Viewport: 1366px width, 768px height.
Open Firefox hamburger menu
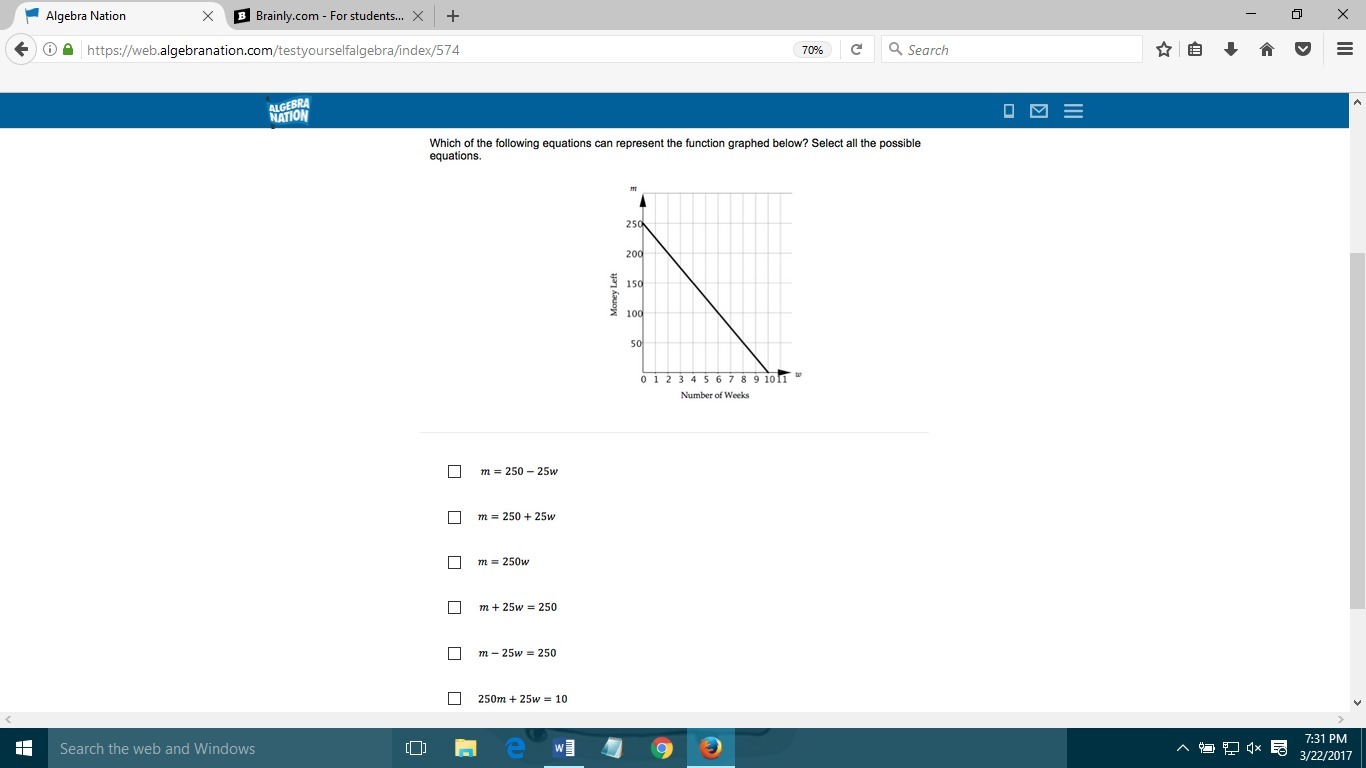tap(1345, 49)
